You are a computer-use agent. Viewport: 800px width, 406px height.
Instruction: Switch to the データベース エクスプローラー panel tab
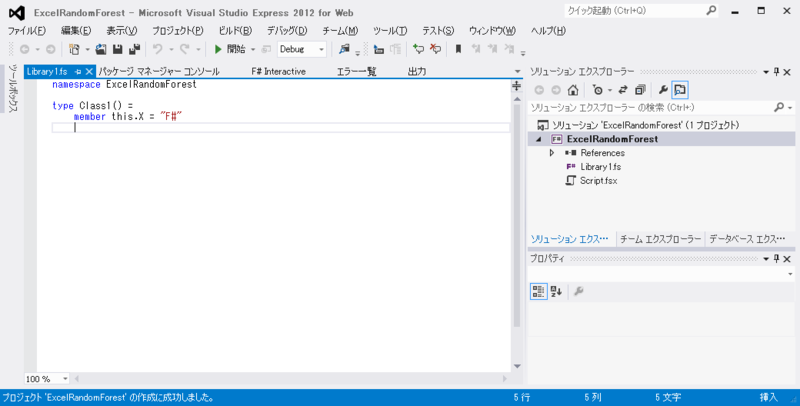click(x=747, y=239)
